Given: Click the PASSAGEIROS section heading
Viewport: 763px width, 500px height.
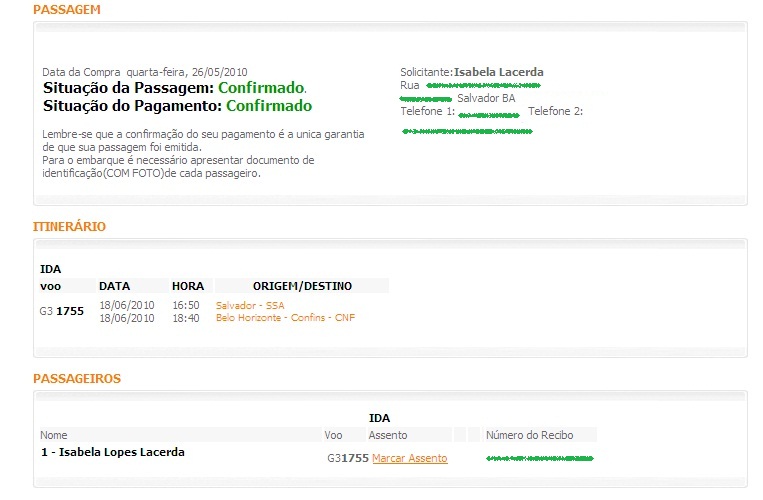Looking at the screenshot, I should 77,379.
